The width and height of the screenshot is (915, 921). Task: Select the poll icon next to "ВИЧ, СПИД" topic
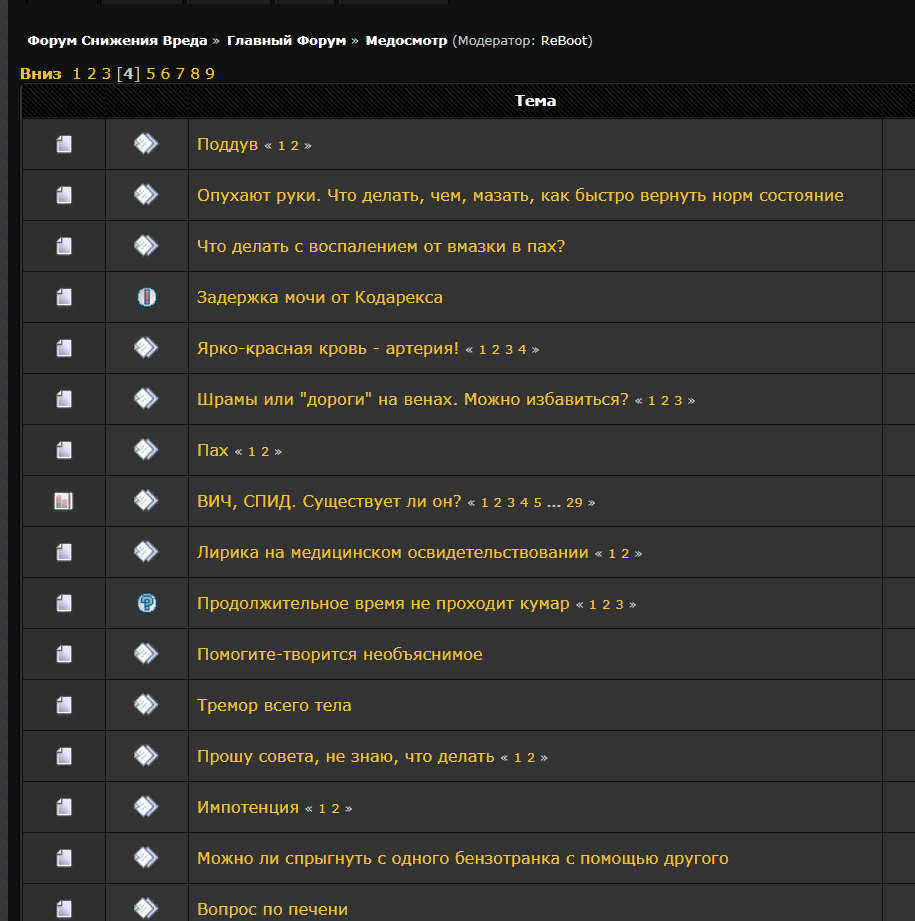(x=63, y=500)
